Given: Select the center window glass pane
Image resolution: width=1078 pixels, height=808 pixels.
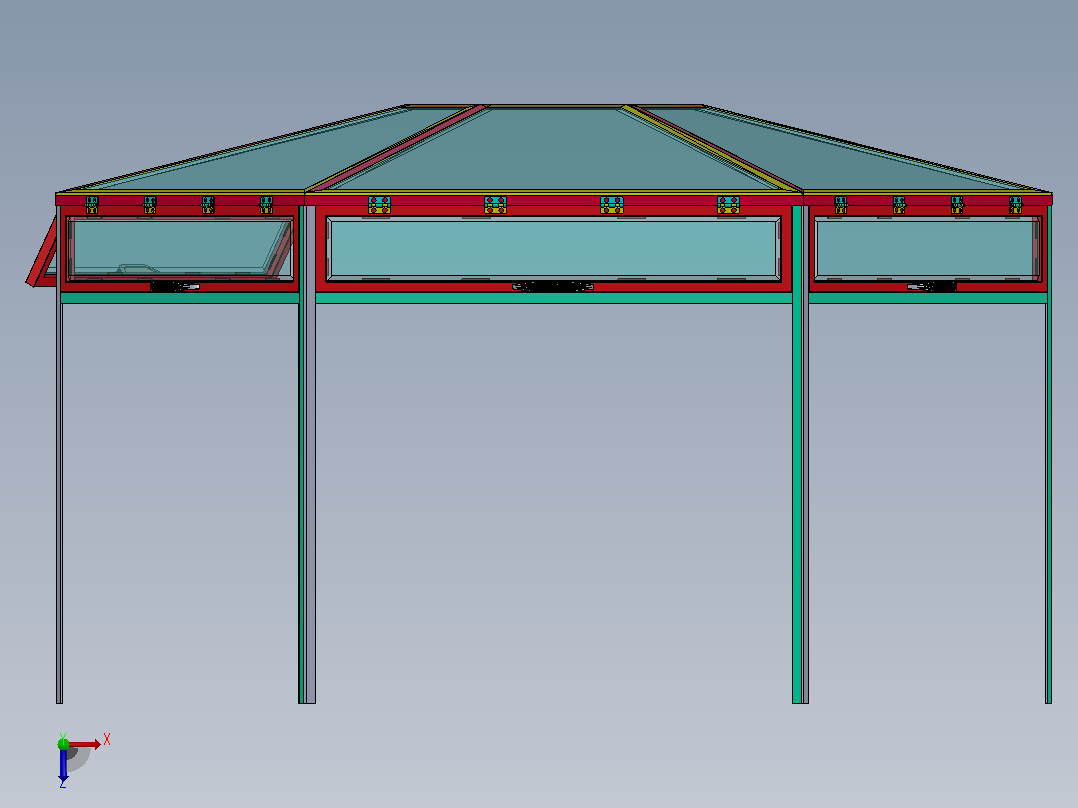Looking at the screenshot, I should coord(553,248).
